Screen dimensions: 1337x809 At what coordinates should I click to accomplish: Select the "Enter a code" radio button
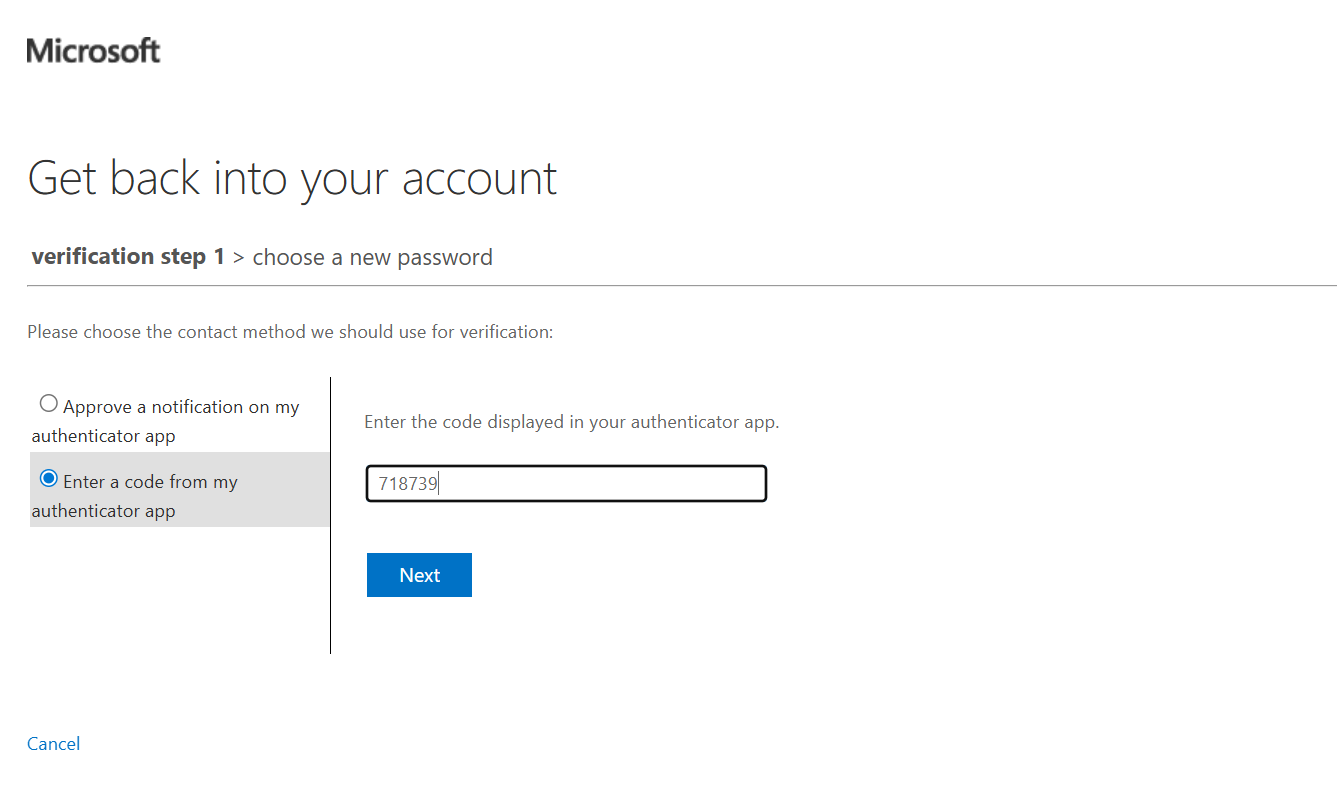[x=48, y=479]
